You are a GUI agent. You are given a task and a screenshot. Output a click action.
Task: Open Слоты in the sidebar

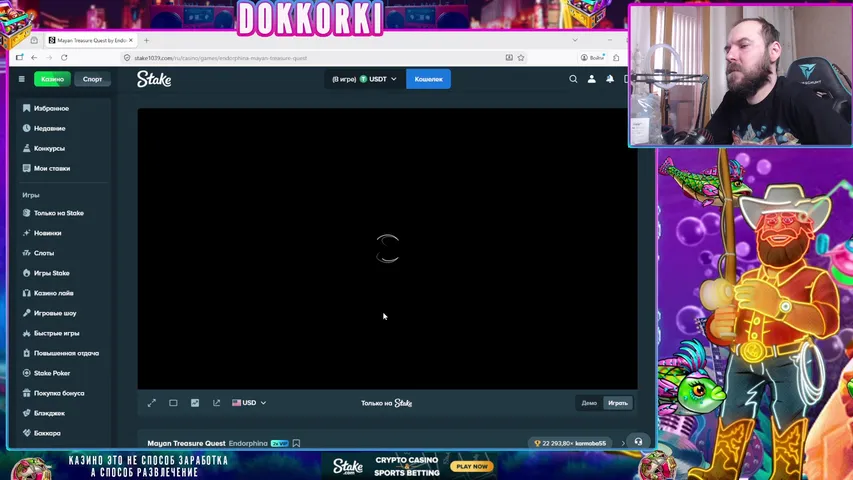44,253
